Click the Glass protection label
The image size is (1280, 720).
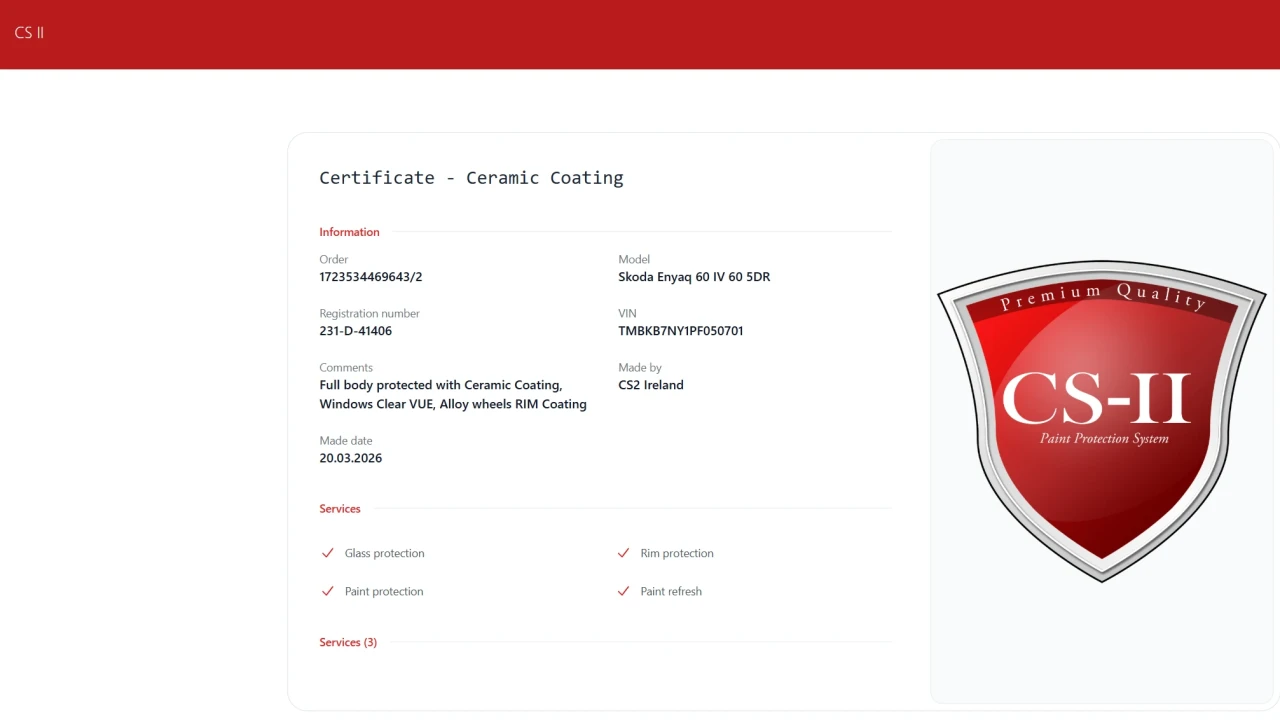coord(385,553)
